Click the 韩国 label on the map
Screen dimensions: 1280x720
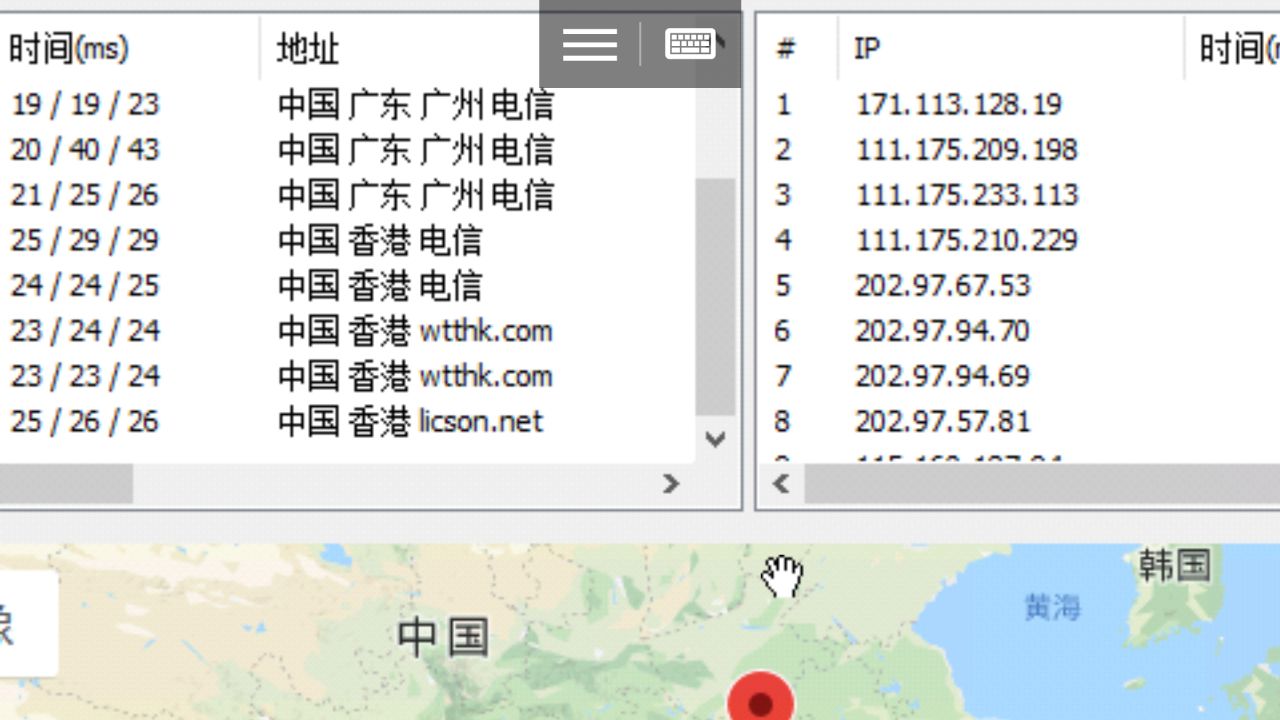[1174, 565]
